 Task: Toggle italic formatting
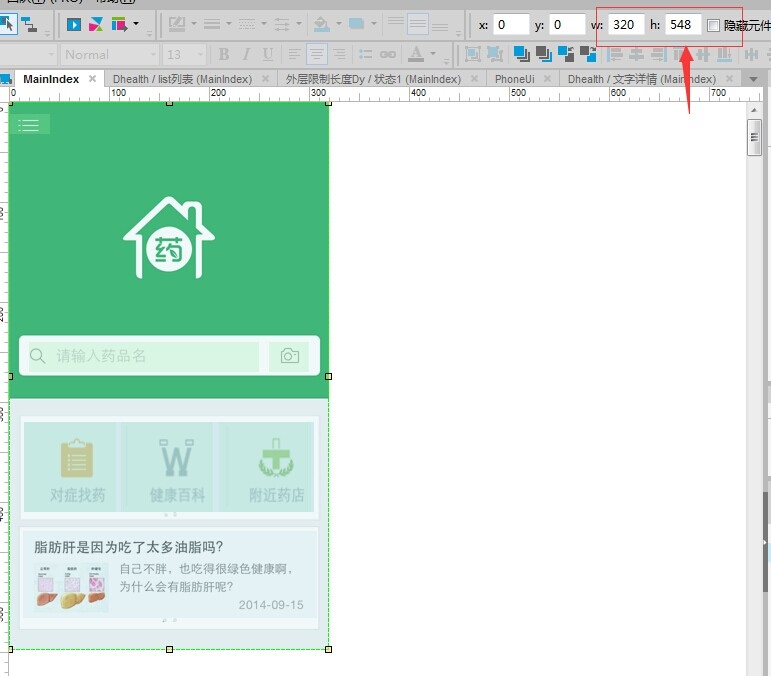coord(246,54)
